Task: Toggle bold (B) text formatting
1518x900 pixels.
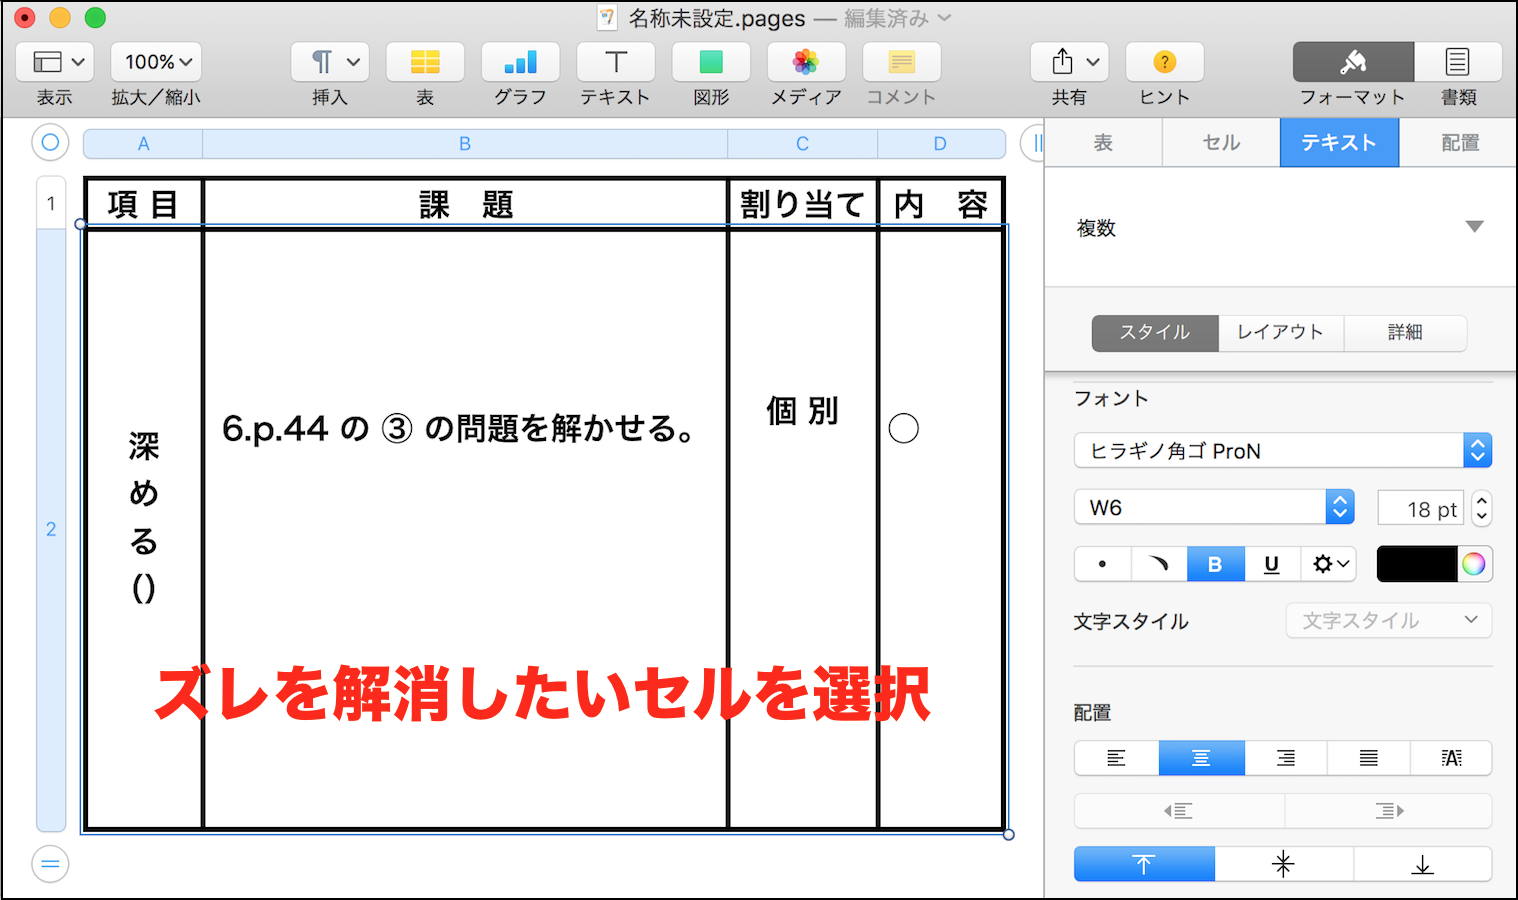Action: click(x=1215, y=564)
